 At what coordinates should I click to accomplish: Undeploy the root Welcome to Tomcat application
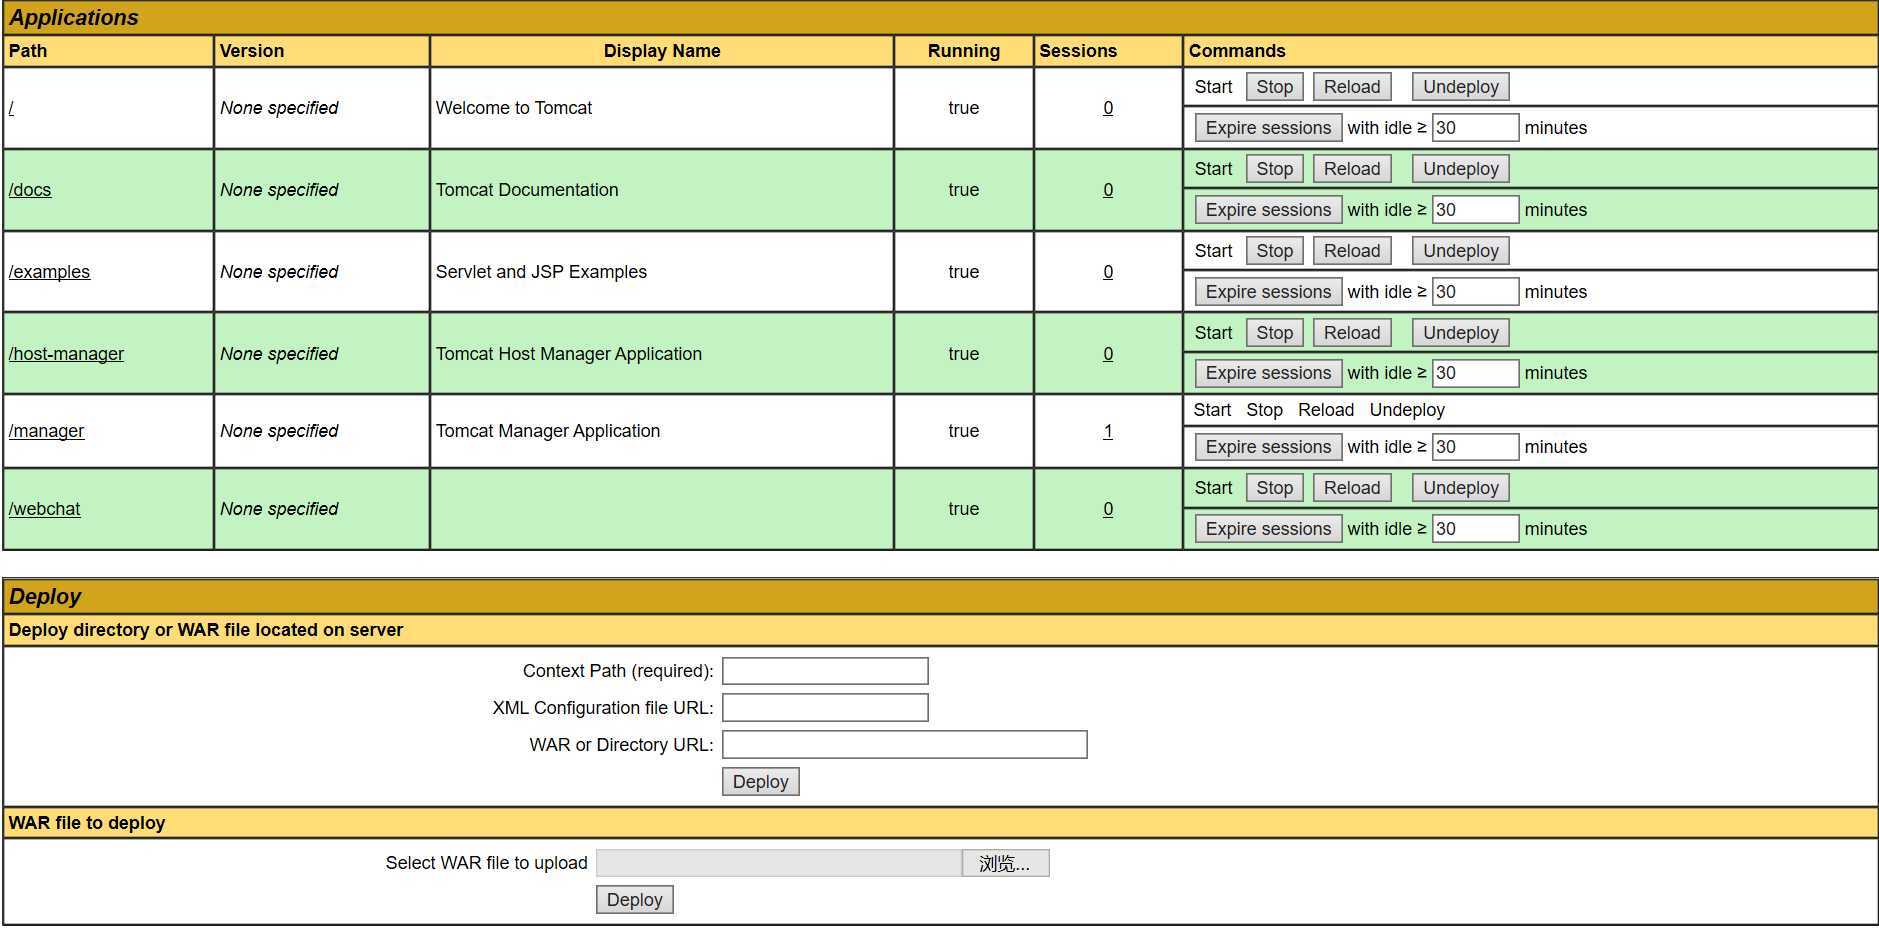[x=1461, y=87]
